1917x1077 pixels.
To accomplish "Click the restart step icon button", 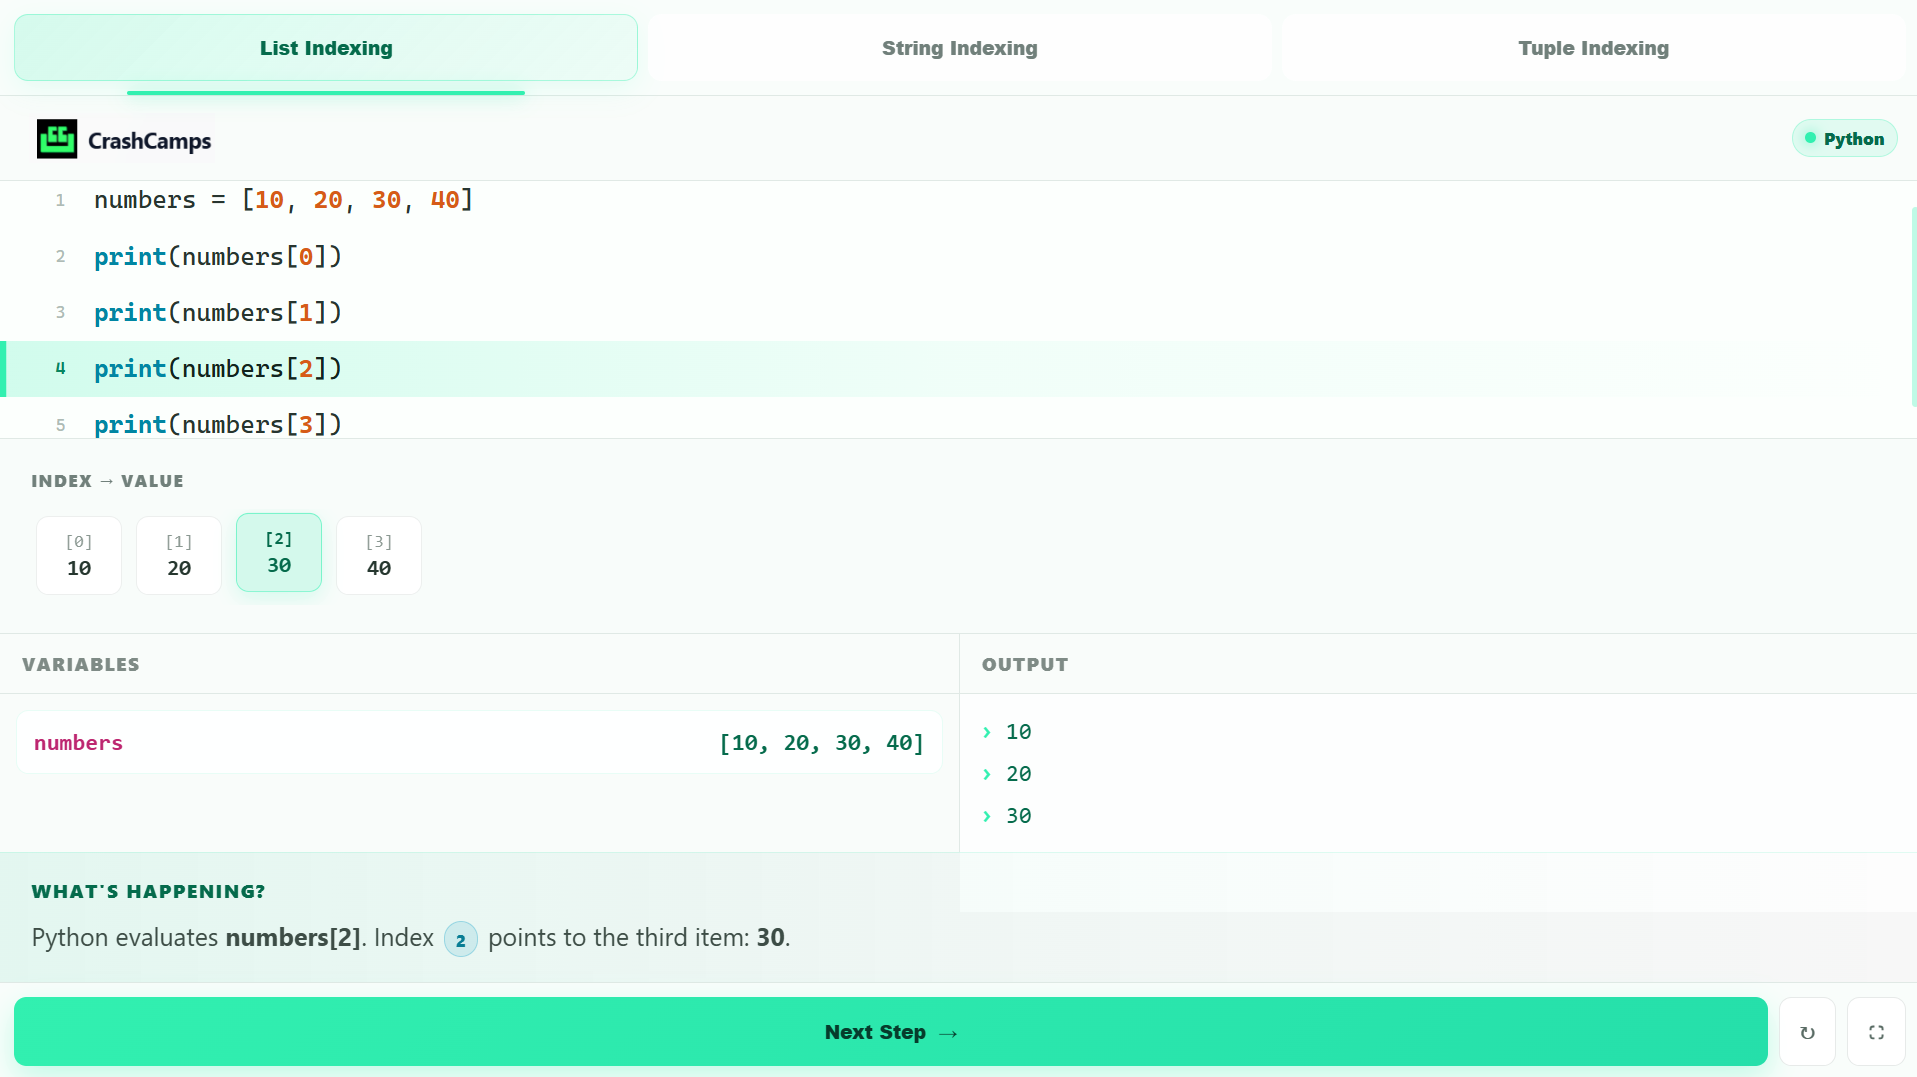I will tap(1807, 1032).
